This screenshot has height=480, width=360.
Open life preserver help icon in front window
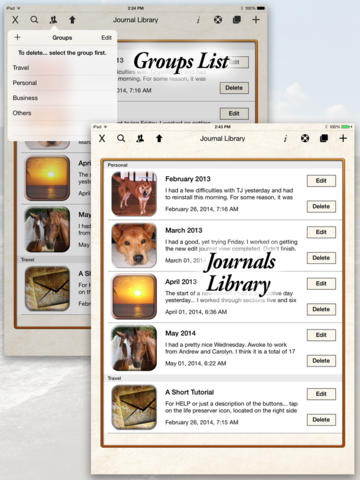pyautogui.click(x=305, y=138)
